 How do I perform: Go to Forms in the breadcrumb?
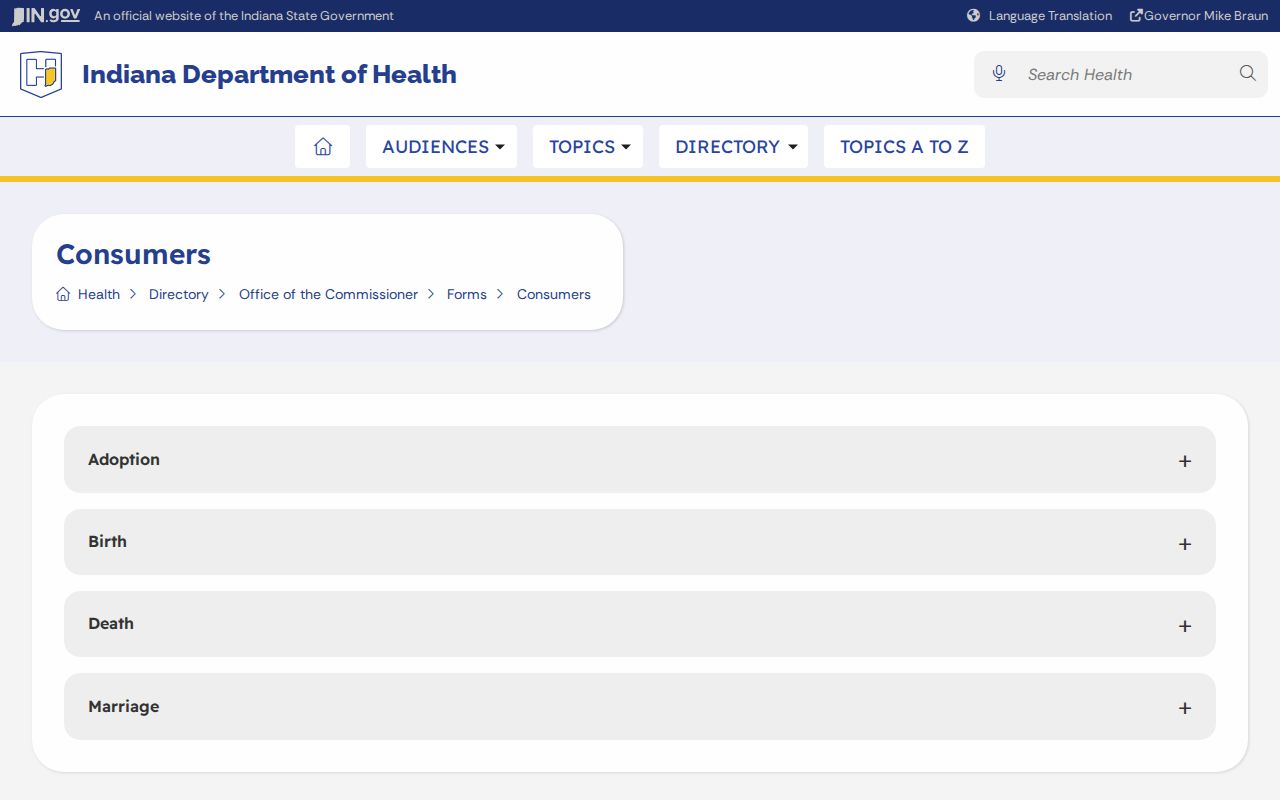(x=467, y=294)
